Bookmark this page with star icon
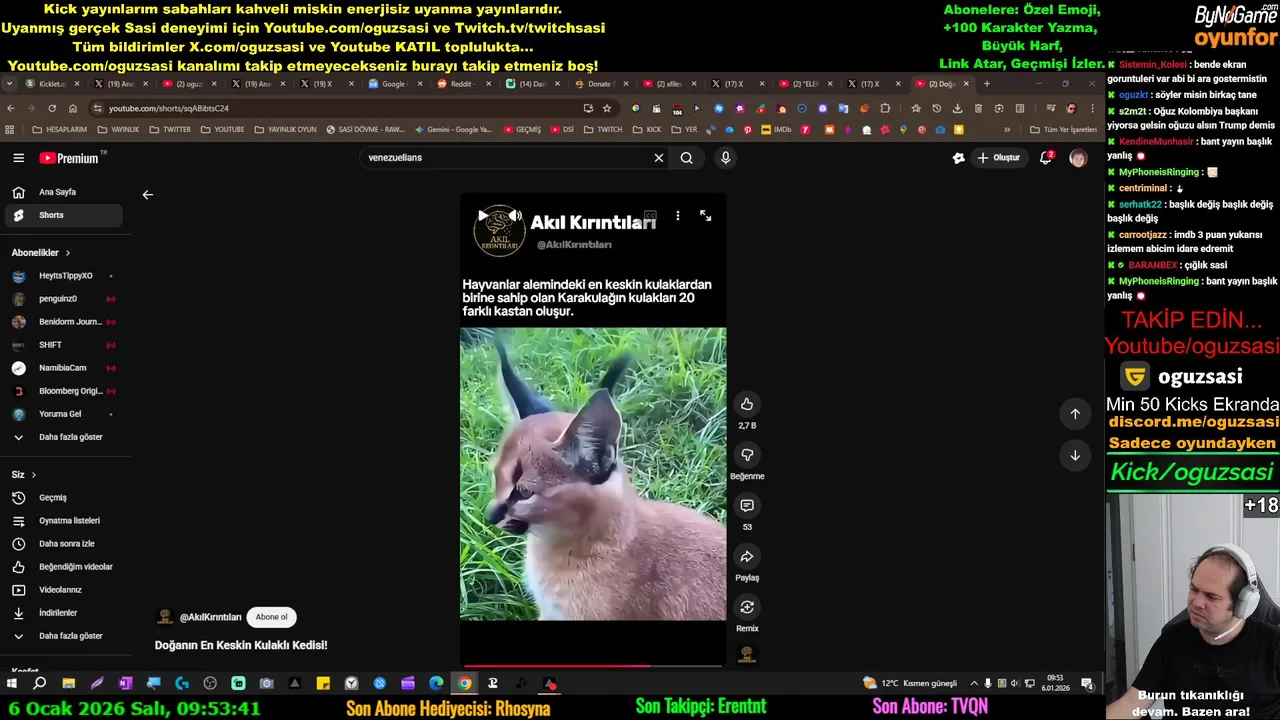The height and width of the screenshot is (720, 1280). (x=607, y=108)
